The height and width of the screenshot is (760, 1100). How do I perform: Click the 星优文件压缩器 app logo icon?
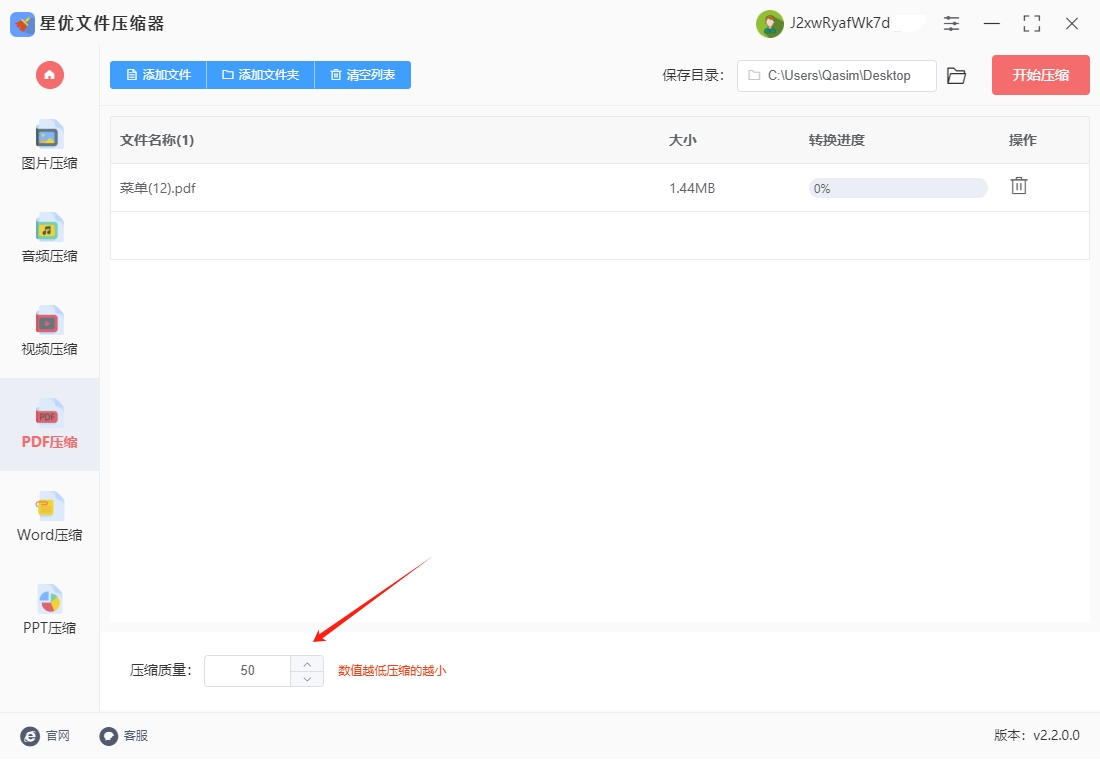click(x=22, y=25)
